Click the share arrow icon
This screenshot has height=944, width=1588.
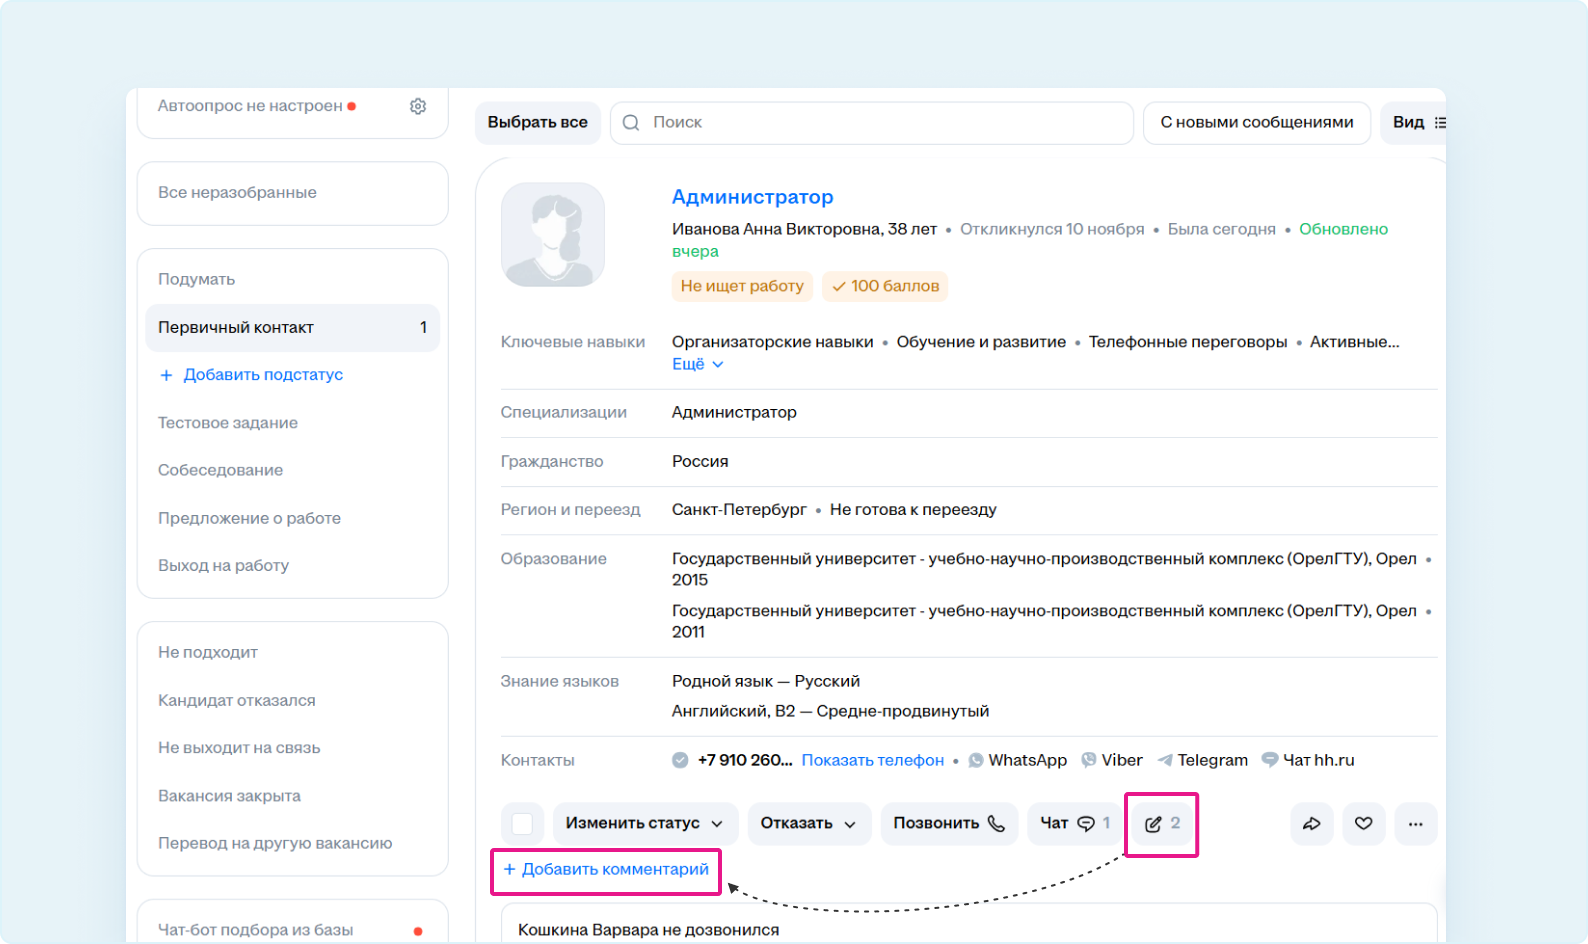click(1311, 824)
